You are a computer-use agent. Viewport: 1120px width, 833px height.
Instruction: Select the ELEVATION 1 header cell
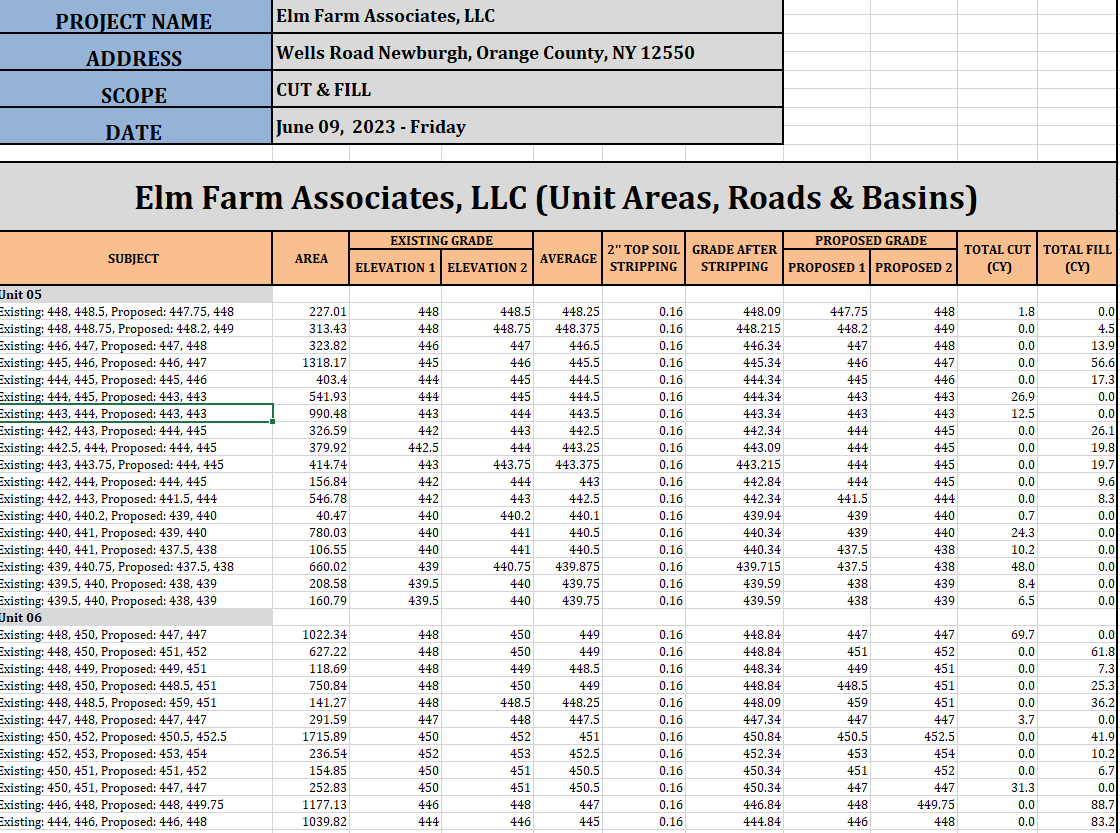pos(395,267)
